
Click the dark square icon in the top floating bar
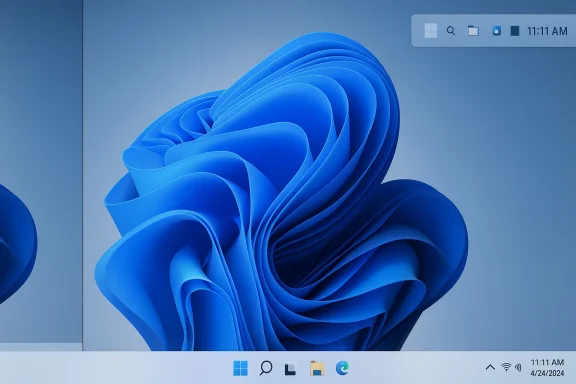(x=515, y=31)
